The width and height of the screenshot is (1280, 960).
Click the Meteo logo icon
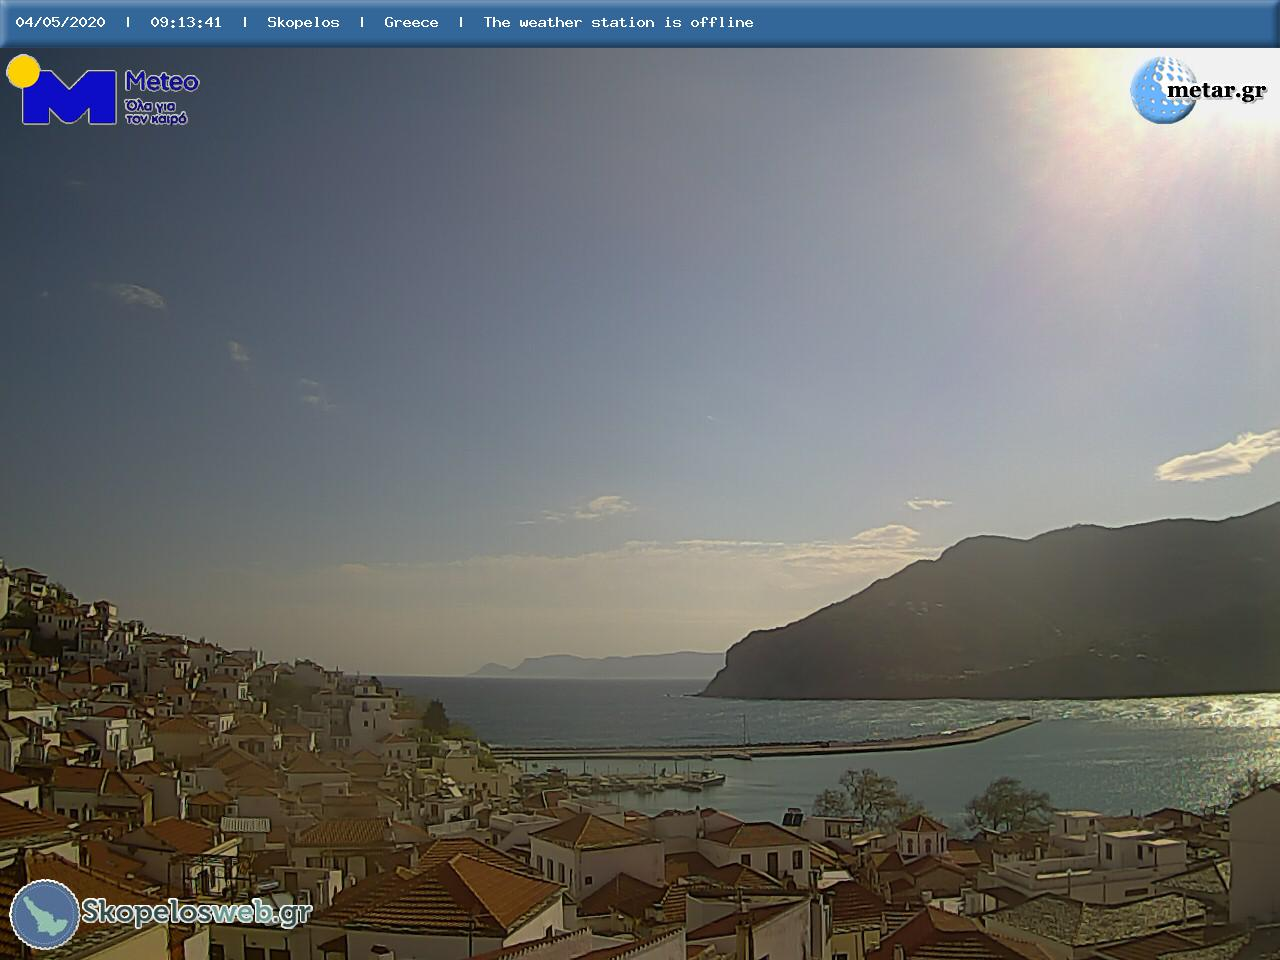63,90
